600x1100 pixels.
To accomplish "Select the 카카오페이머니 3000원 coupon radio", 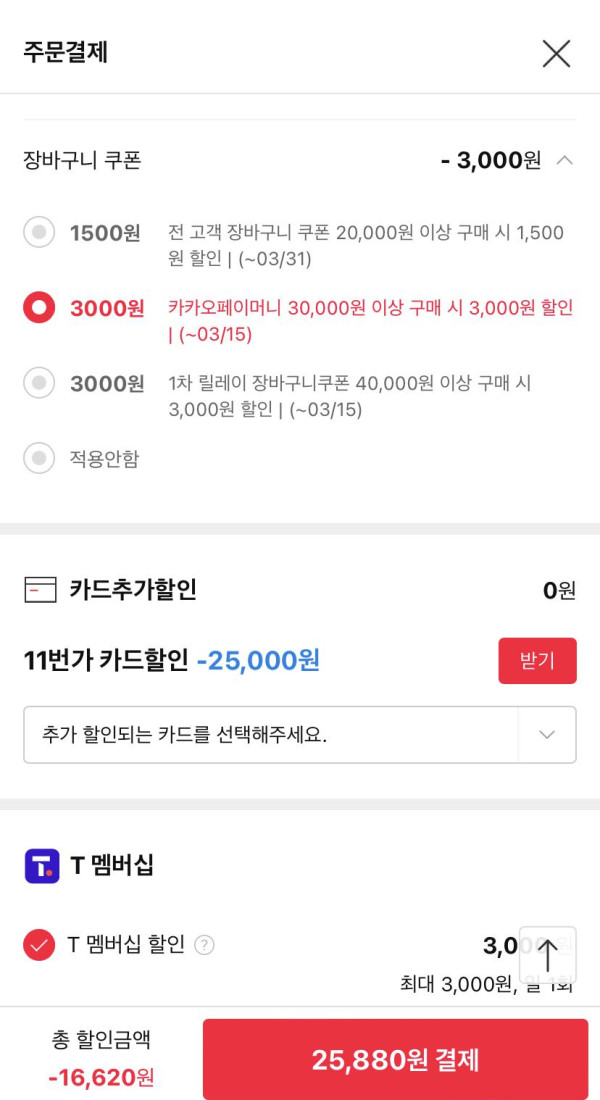I will 39,308.
